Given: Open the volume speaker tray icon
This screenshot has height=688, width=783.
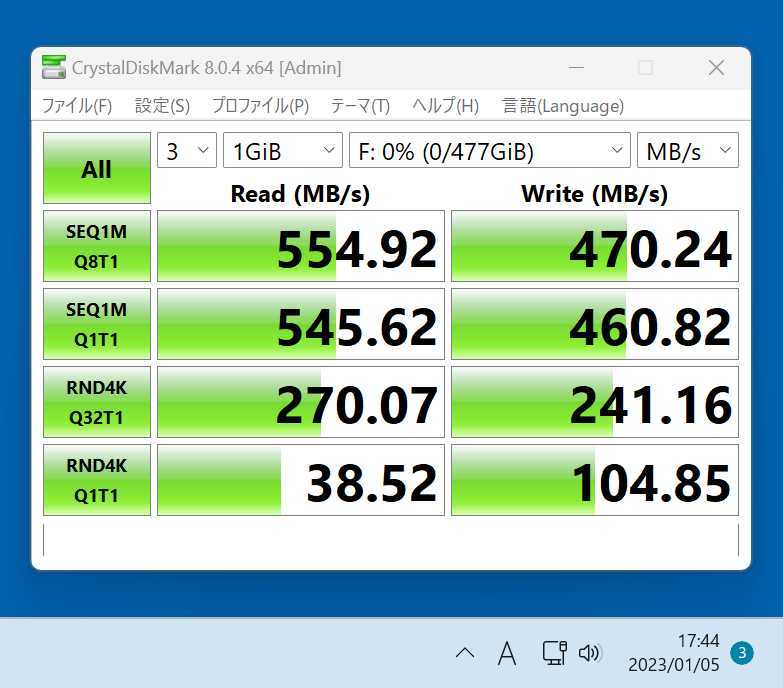Looking at the screenshot, I should [589, 653].
